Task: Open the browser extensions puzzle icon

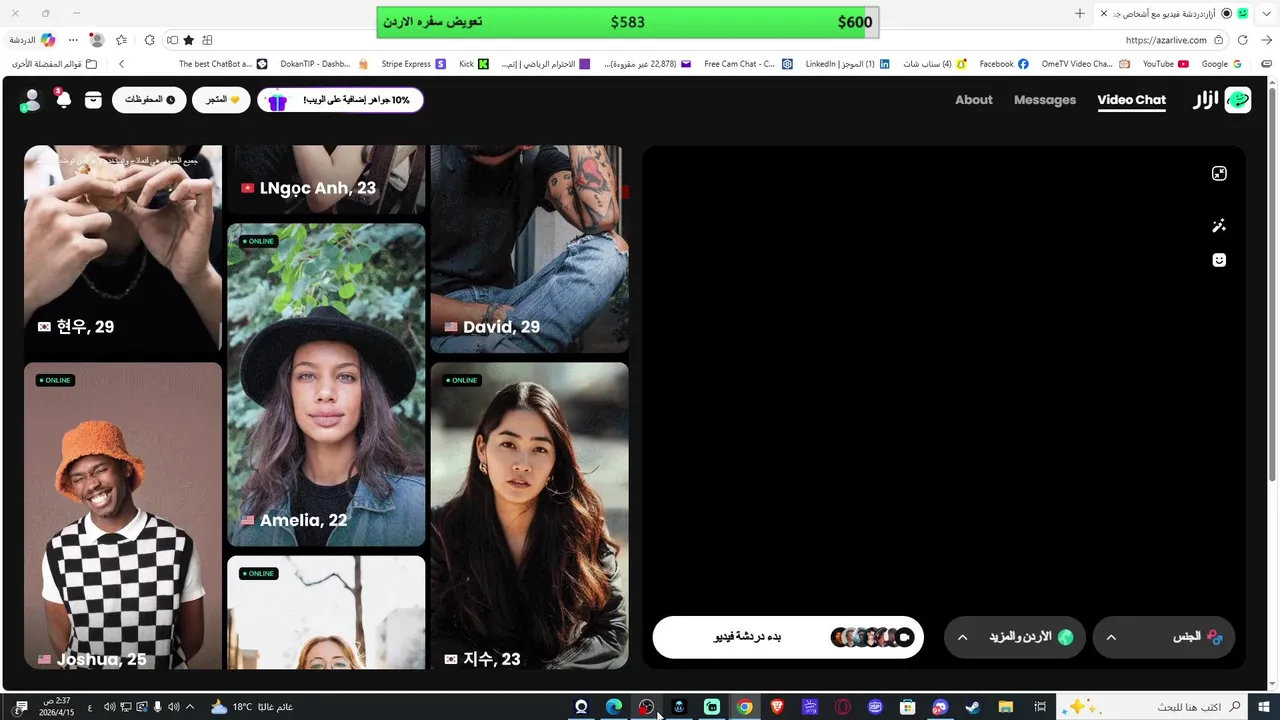Action: pos(149,40)
